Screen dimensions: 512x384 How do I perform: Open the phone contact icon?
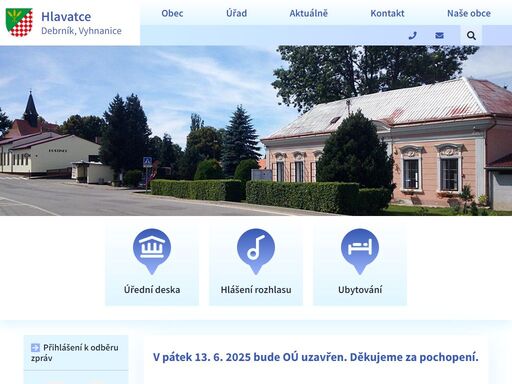pos(413,35)
